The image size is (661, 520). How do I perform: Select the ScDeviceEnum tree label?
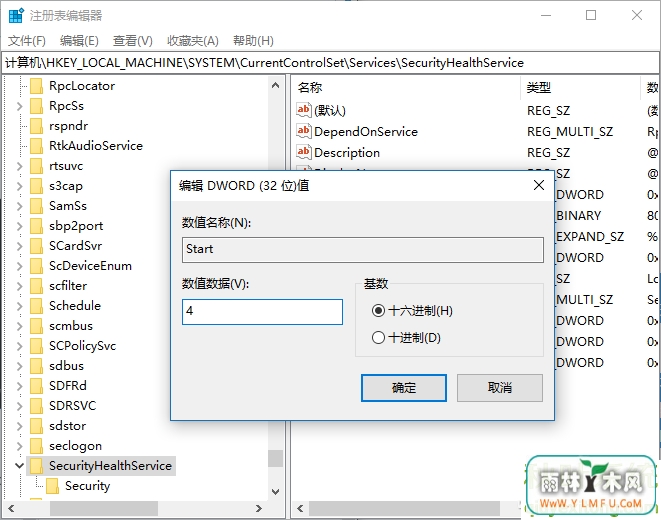pyautogui.click(x=90, y=266)
